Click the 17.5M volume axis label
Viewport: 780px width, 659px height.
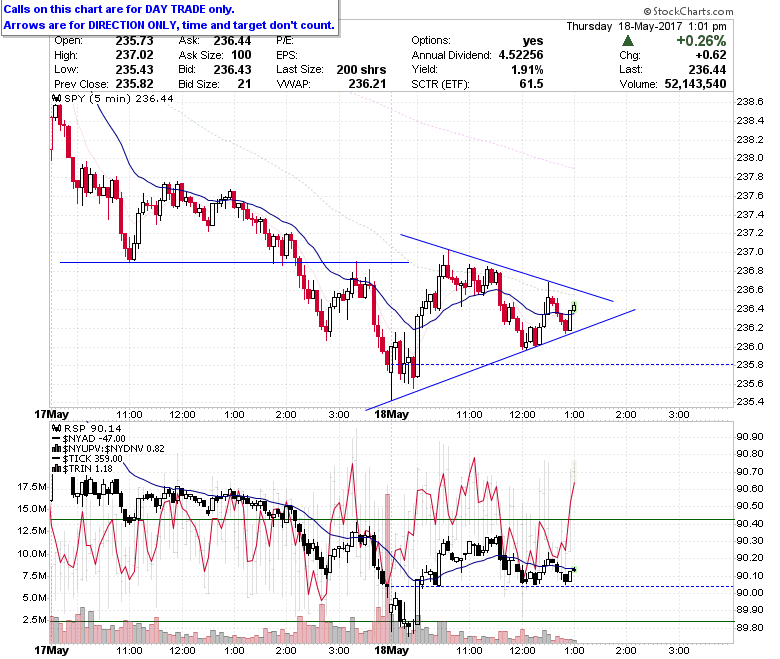[x=32, y=486]
